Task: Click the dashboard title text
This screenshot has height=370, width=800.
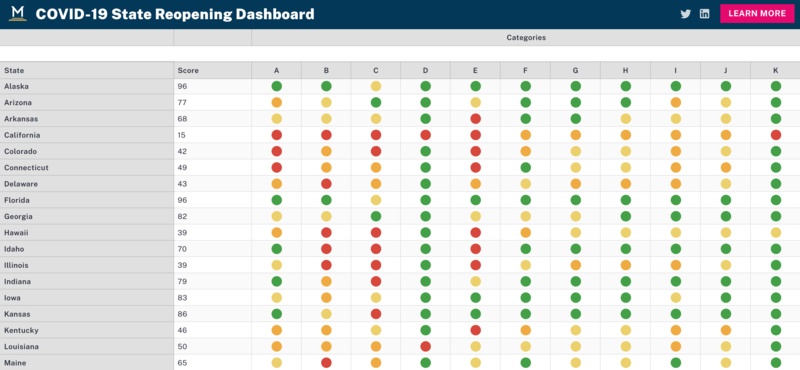Action: [x=175, y=14]
